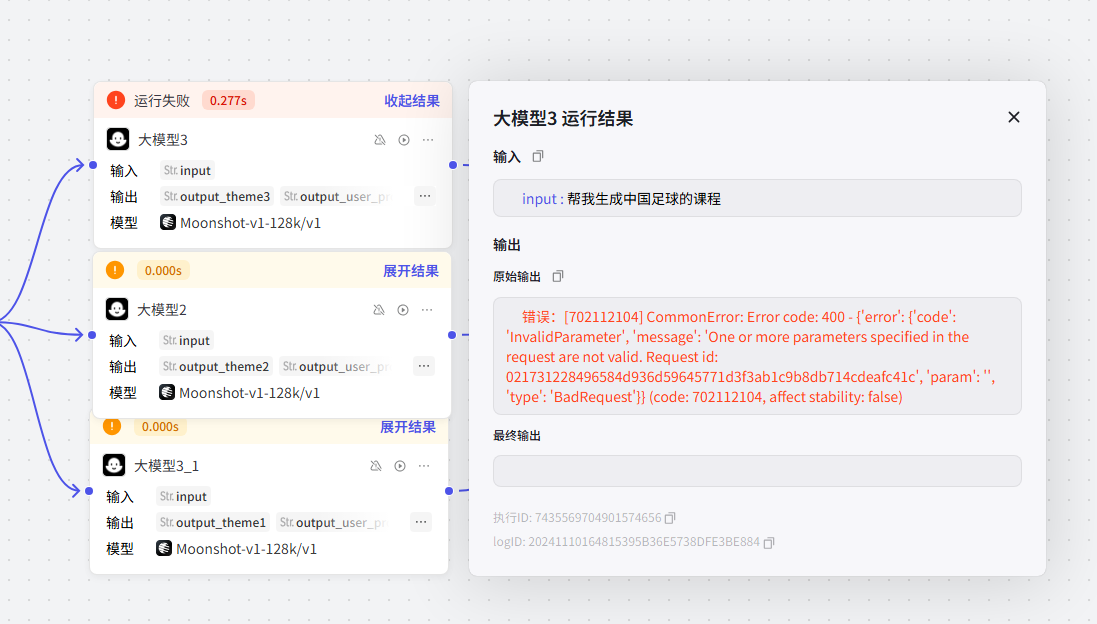
Task: Run the 大模型2 node with its play icon
Action: 403,310
